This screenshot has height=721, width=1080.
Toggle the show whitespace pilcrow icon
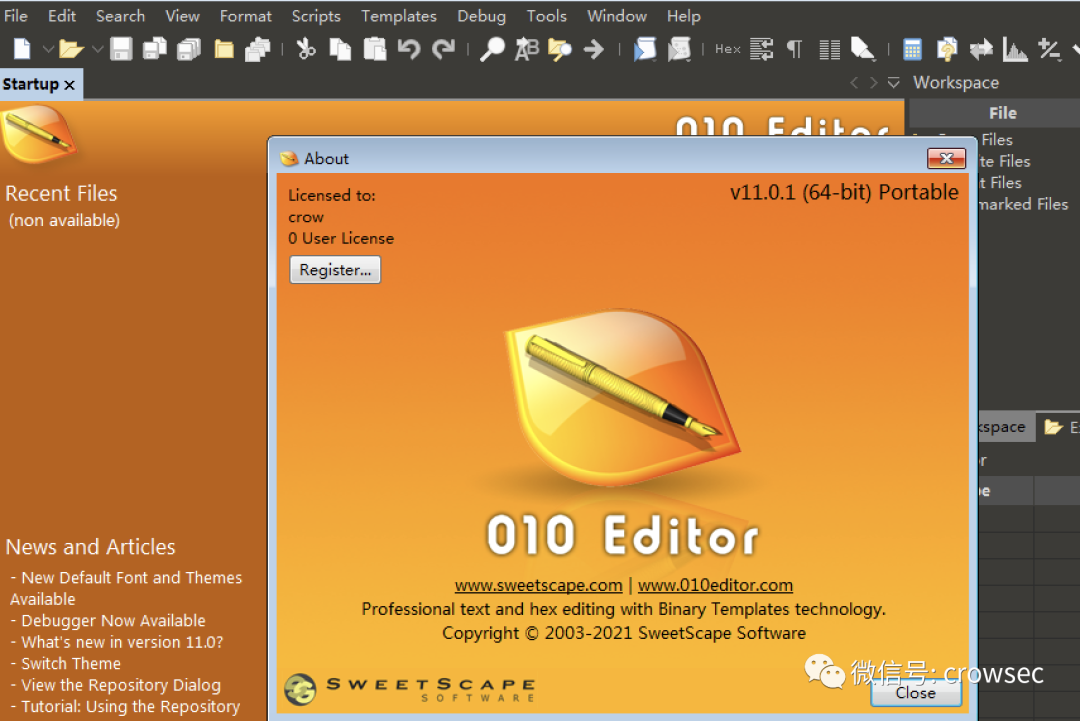pyautogui.click(x=794, y=49)
